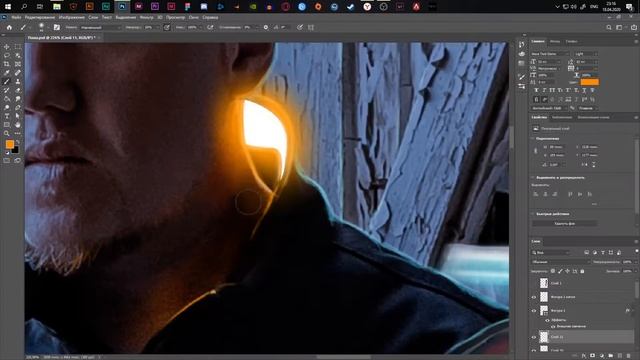
Task: Create a new layer group folder icon
Action: coord(611,356)
